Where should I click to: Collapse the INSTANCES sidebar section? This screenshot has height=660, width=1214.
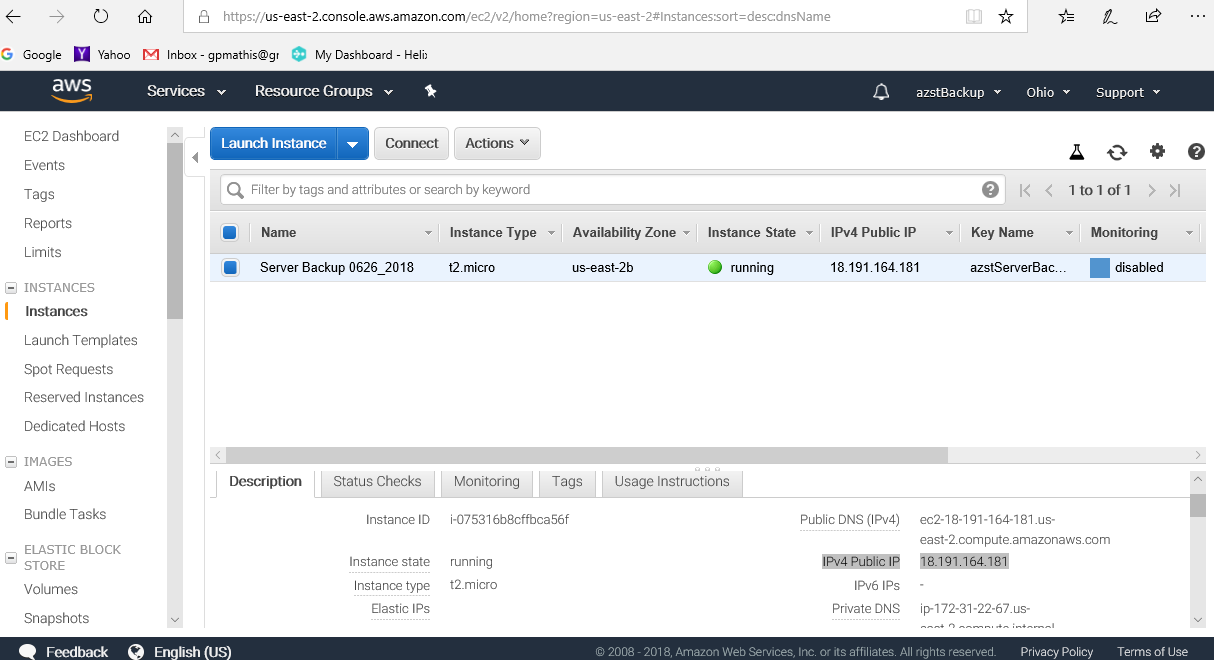11,288
